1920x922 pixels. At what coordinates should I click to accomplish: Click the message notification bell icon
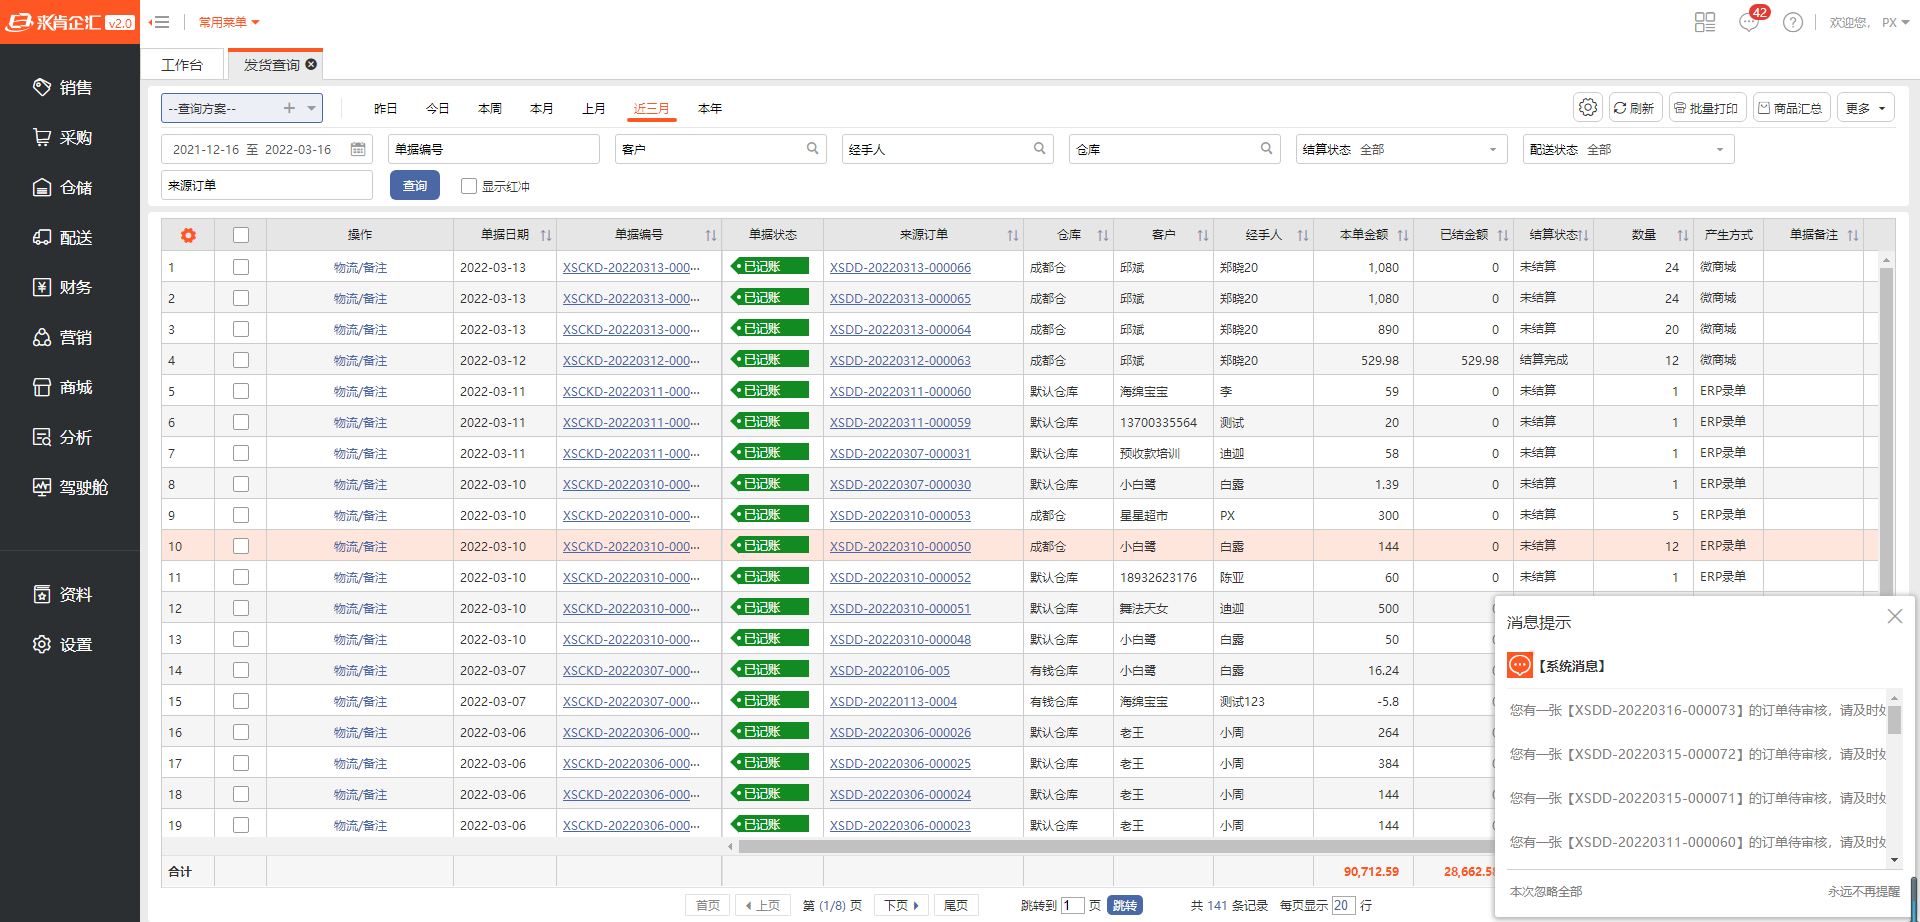pyautogui.click(x=1749, y=22)
